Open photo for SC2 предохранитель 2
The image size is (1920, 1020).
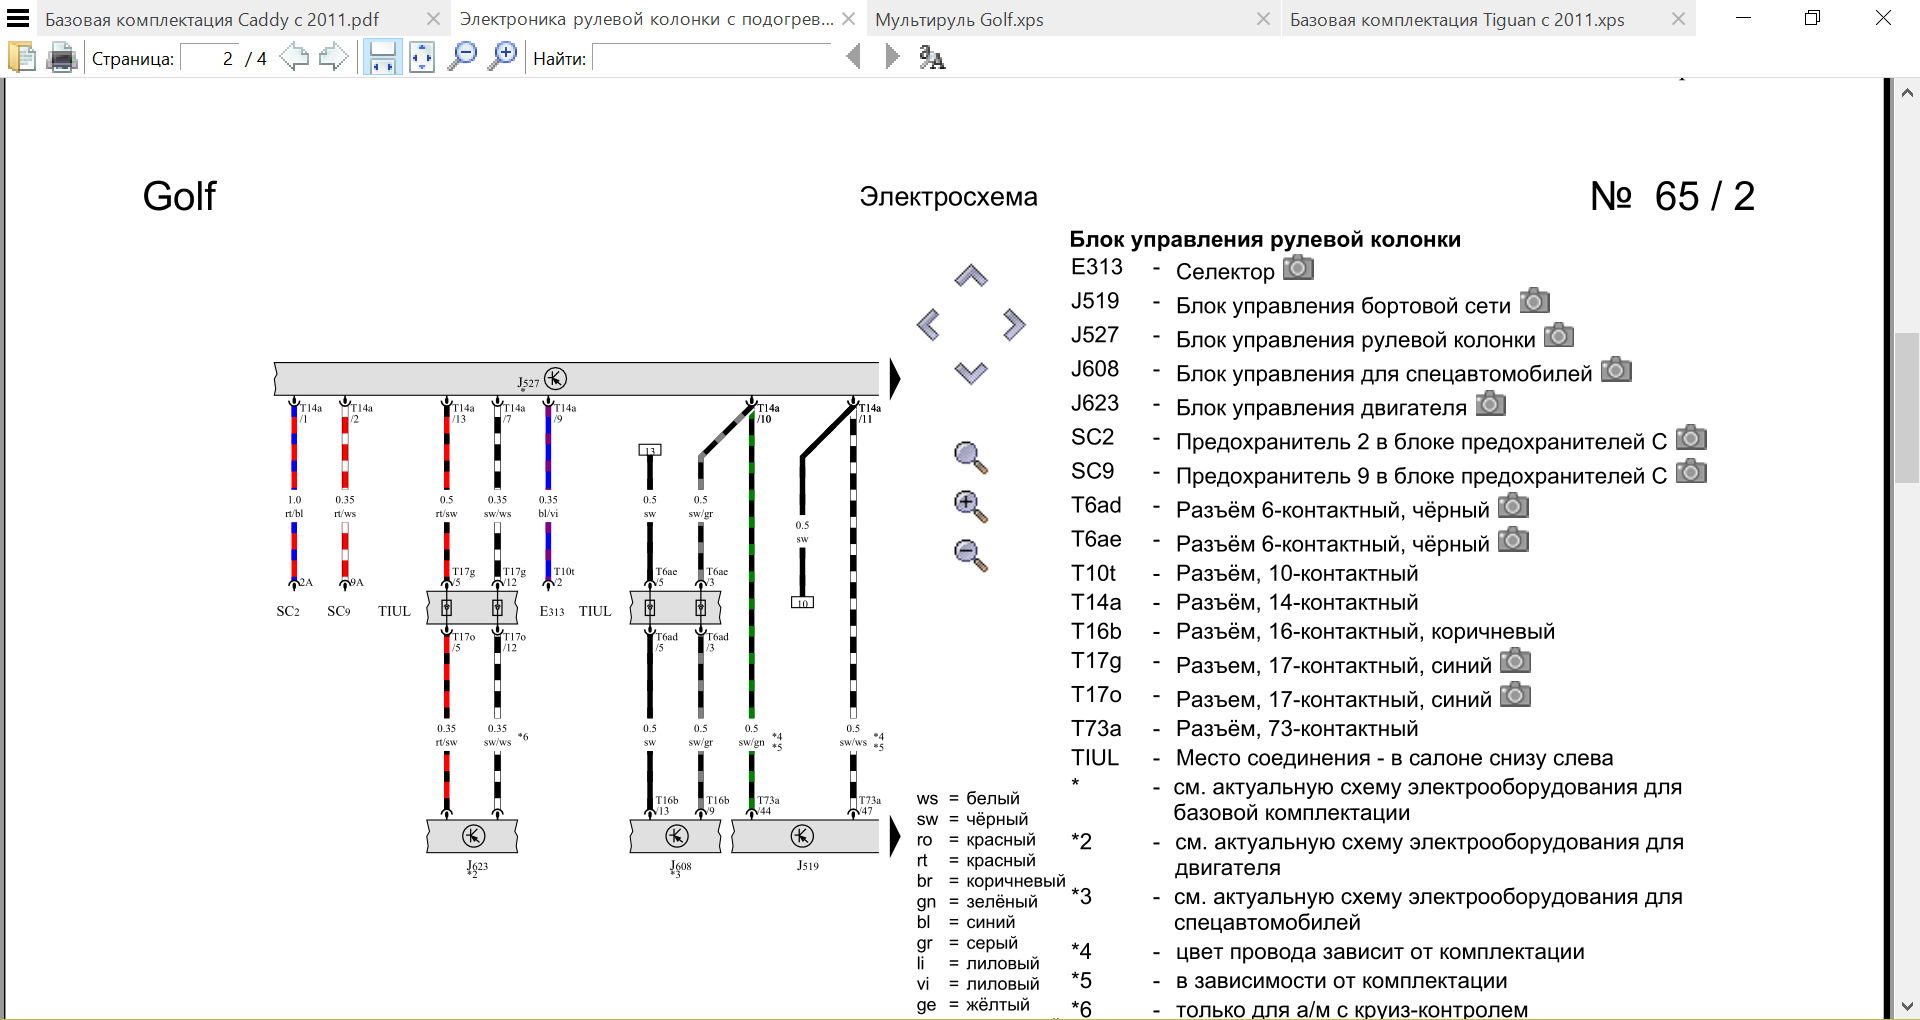(1691, 437)
